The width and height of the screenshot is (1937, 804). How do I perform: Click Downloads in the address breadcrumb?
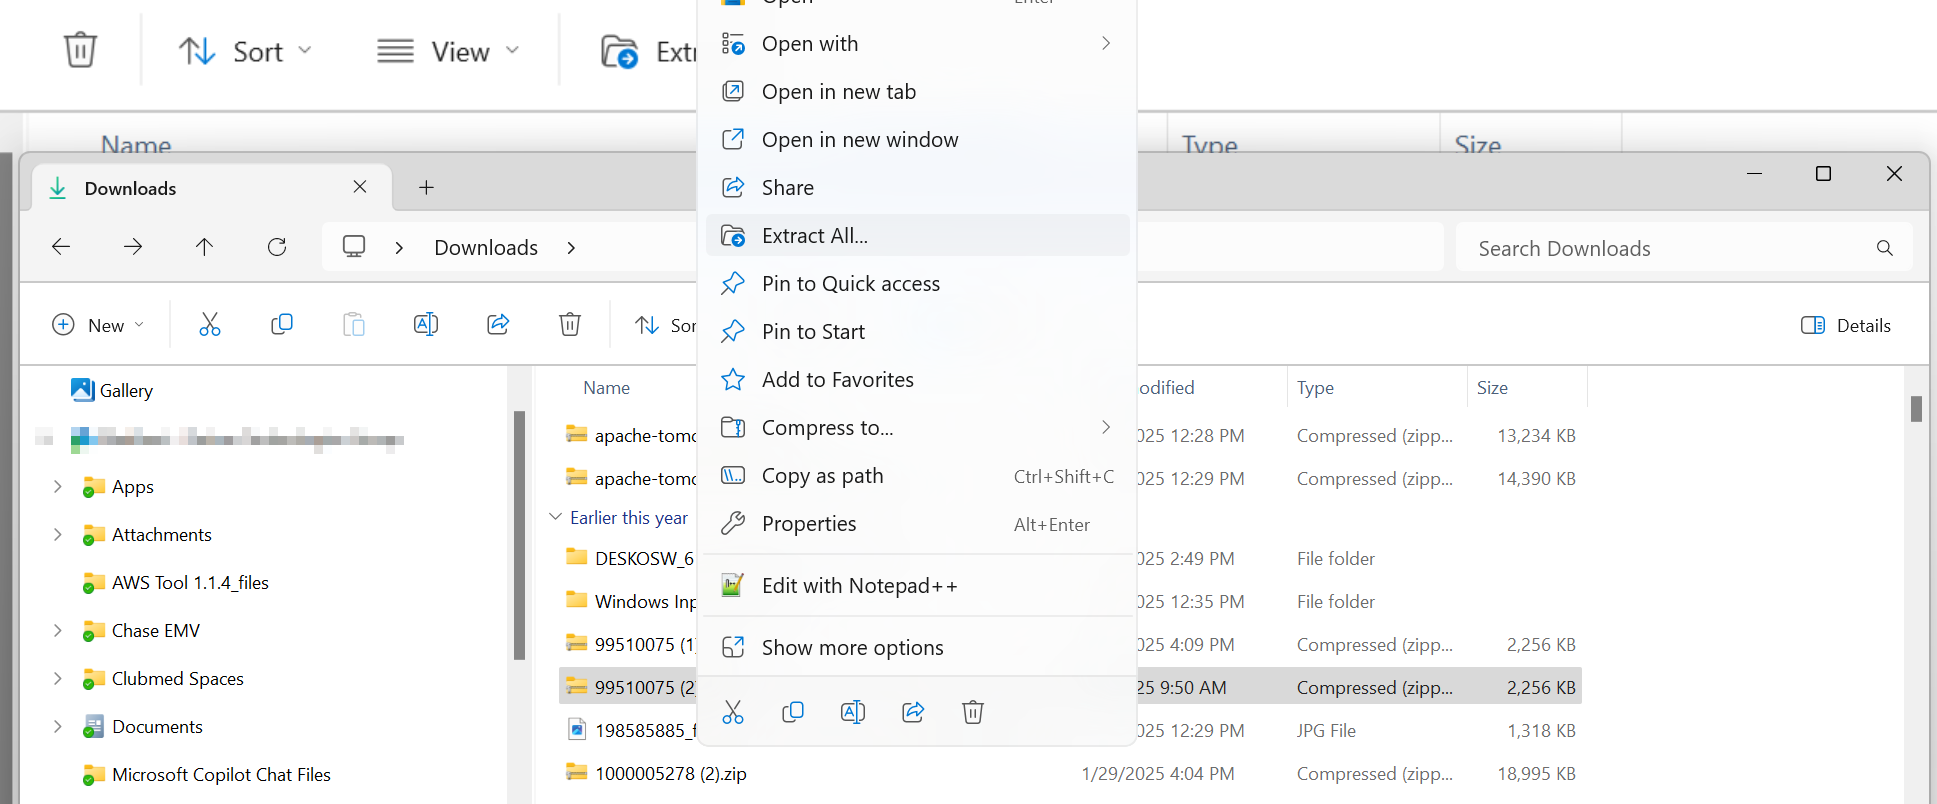click(486, 248)
